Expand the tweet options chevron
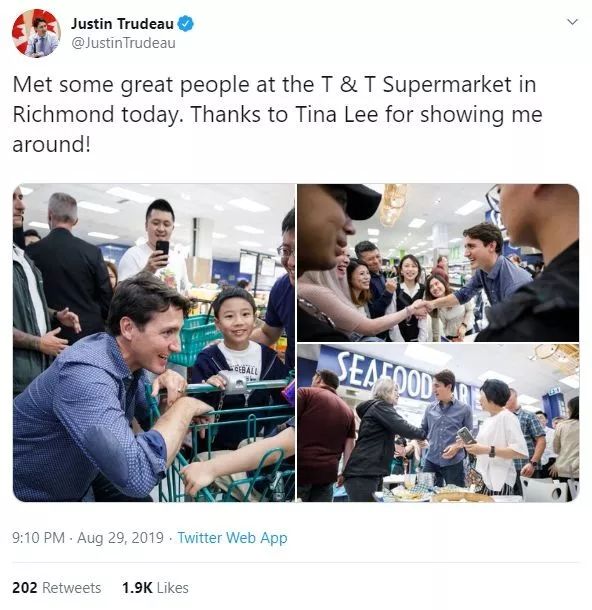Screen dimensions: 592x610 pyautogui.click(x=572, y=22)
